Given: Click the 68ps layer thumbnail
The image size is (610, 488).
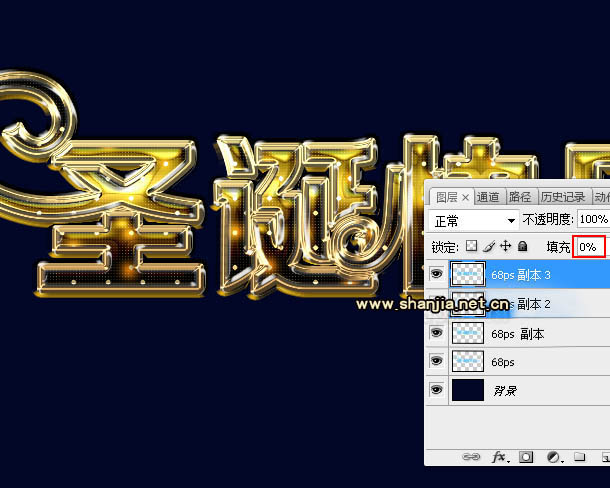Looking at the screenshot, I should point(468,361).
